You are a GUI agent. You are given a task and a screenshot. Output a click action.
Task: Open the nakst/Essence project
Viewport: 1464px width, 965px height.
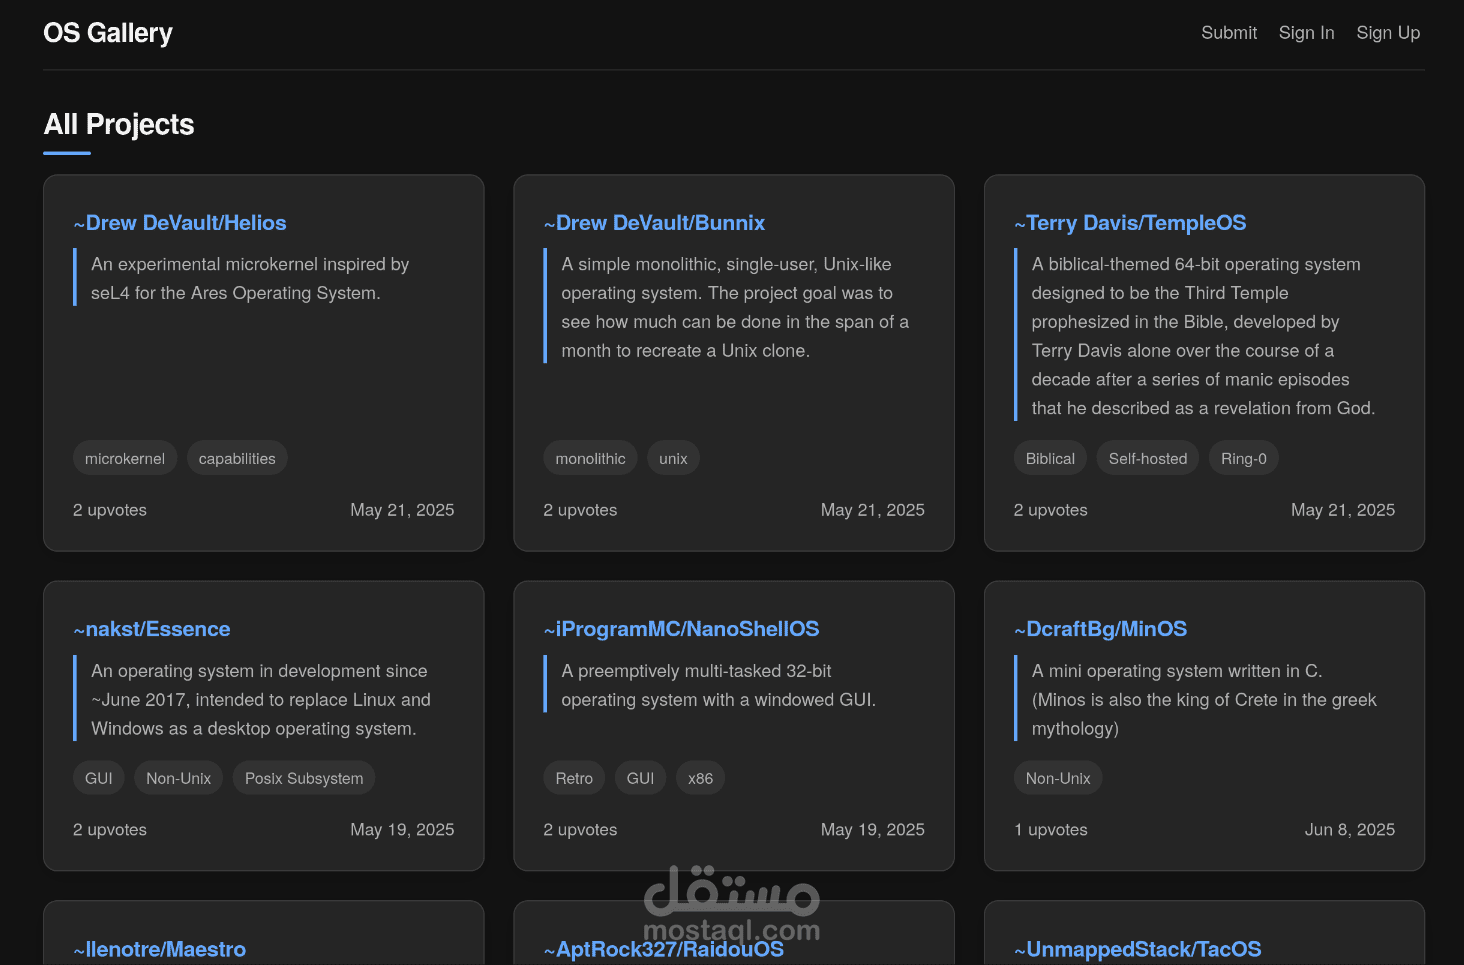152,629
